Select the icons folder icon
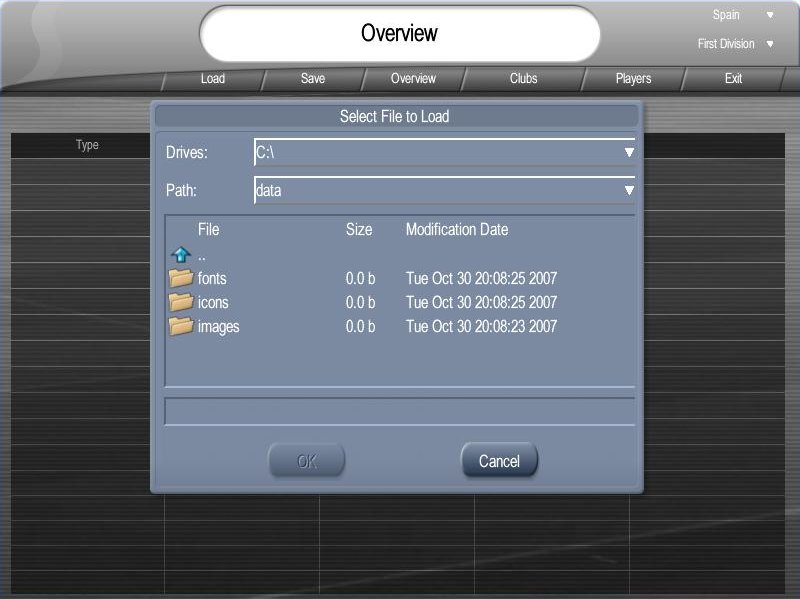This screenshot has height=599, width=800. coord(181,302)
